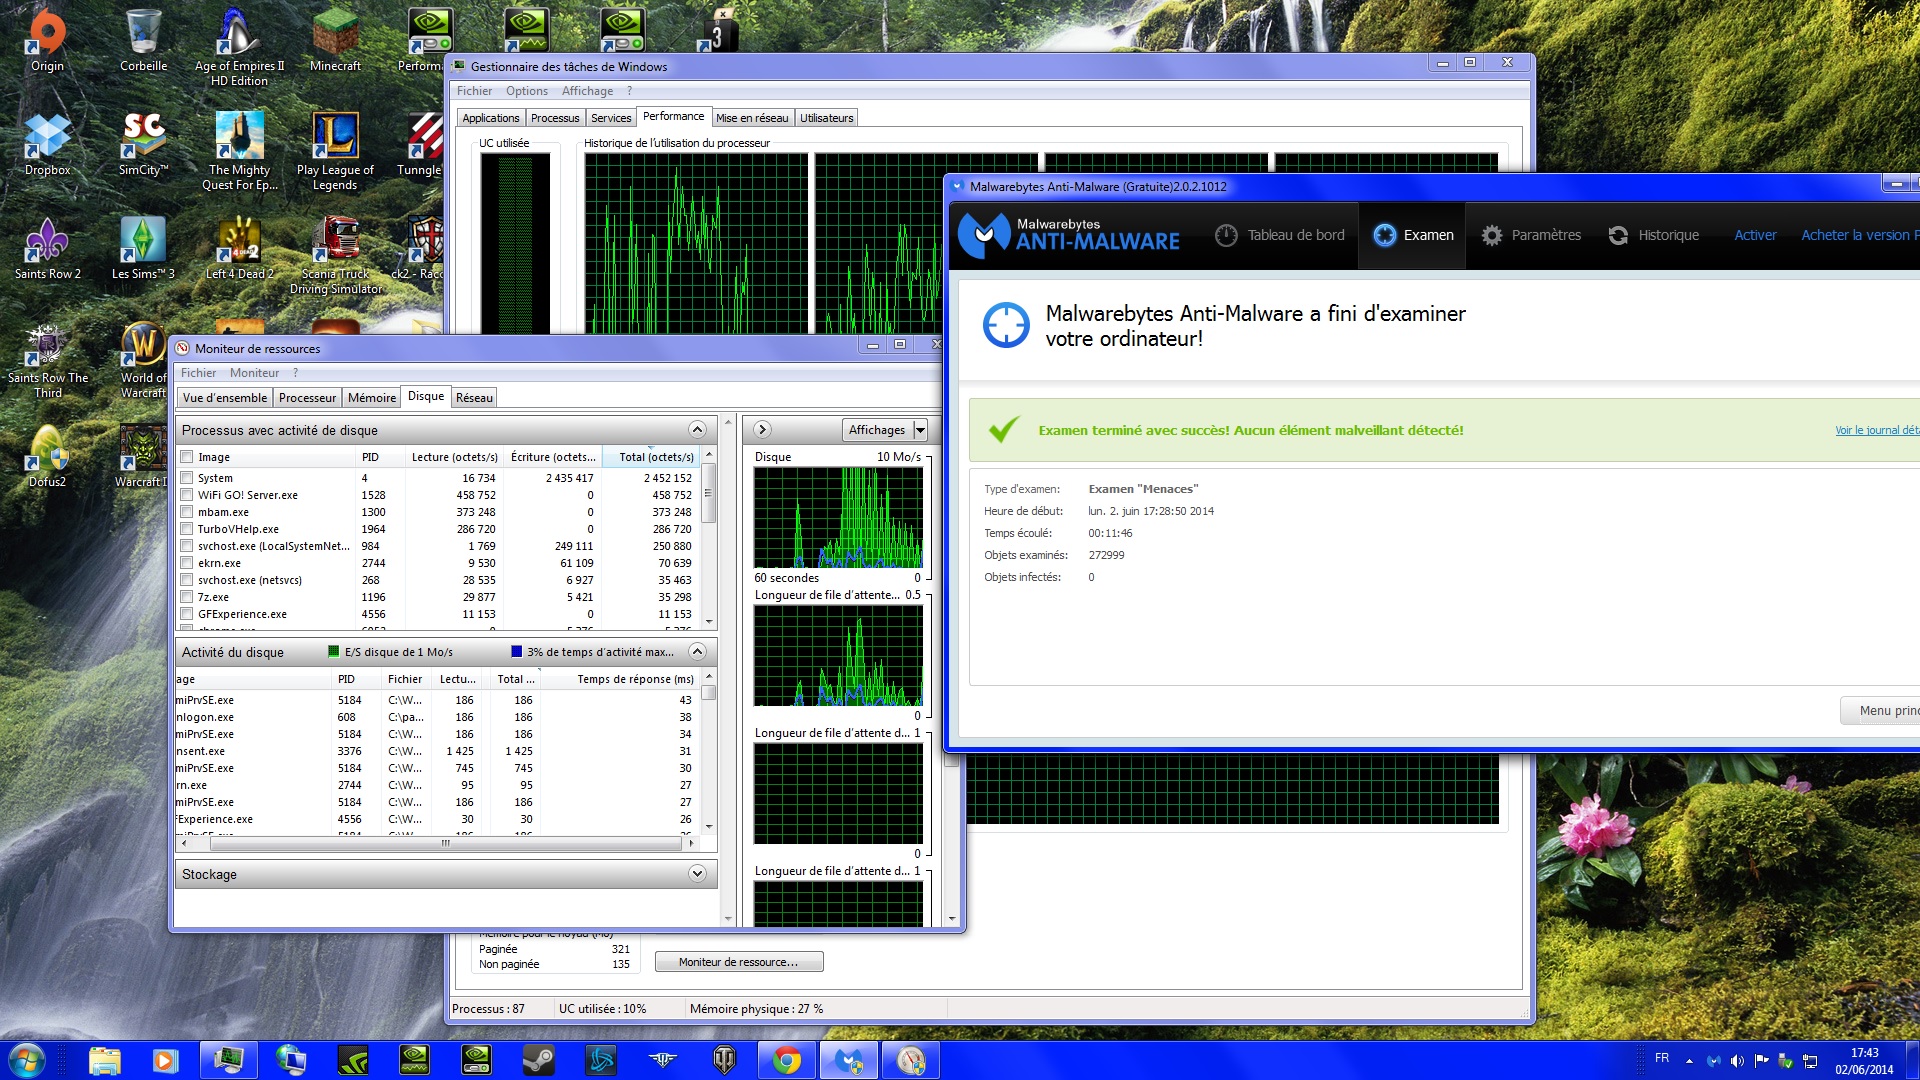This screenshot has height=1080, width=1920.
Task: Select the Minecraft desktop icon
Action: (335, 40)
